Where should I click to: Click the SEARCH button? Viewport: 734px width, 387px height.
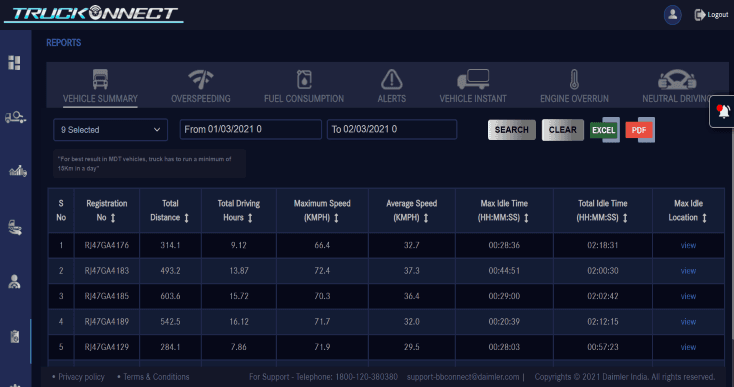tap(512, 130)
